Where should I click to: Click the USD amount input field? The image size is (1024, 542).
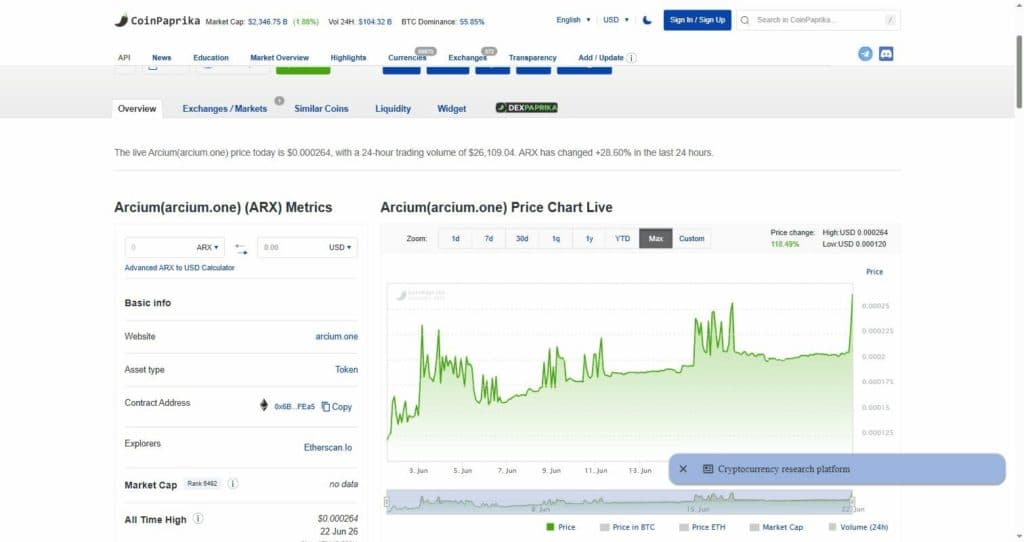click(x=292, y=247)
